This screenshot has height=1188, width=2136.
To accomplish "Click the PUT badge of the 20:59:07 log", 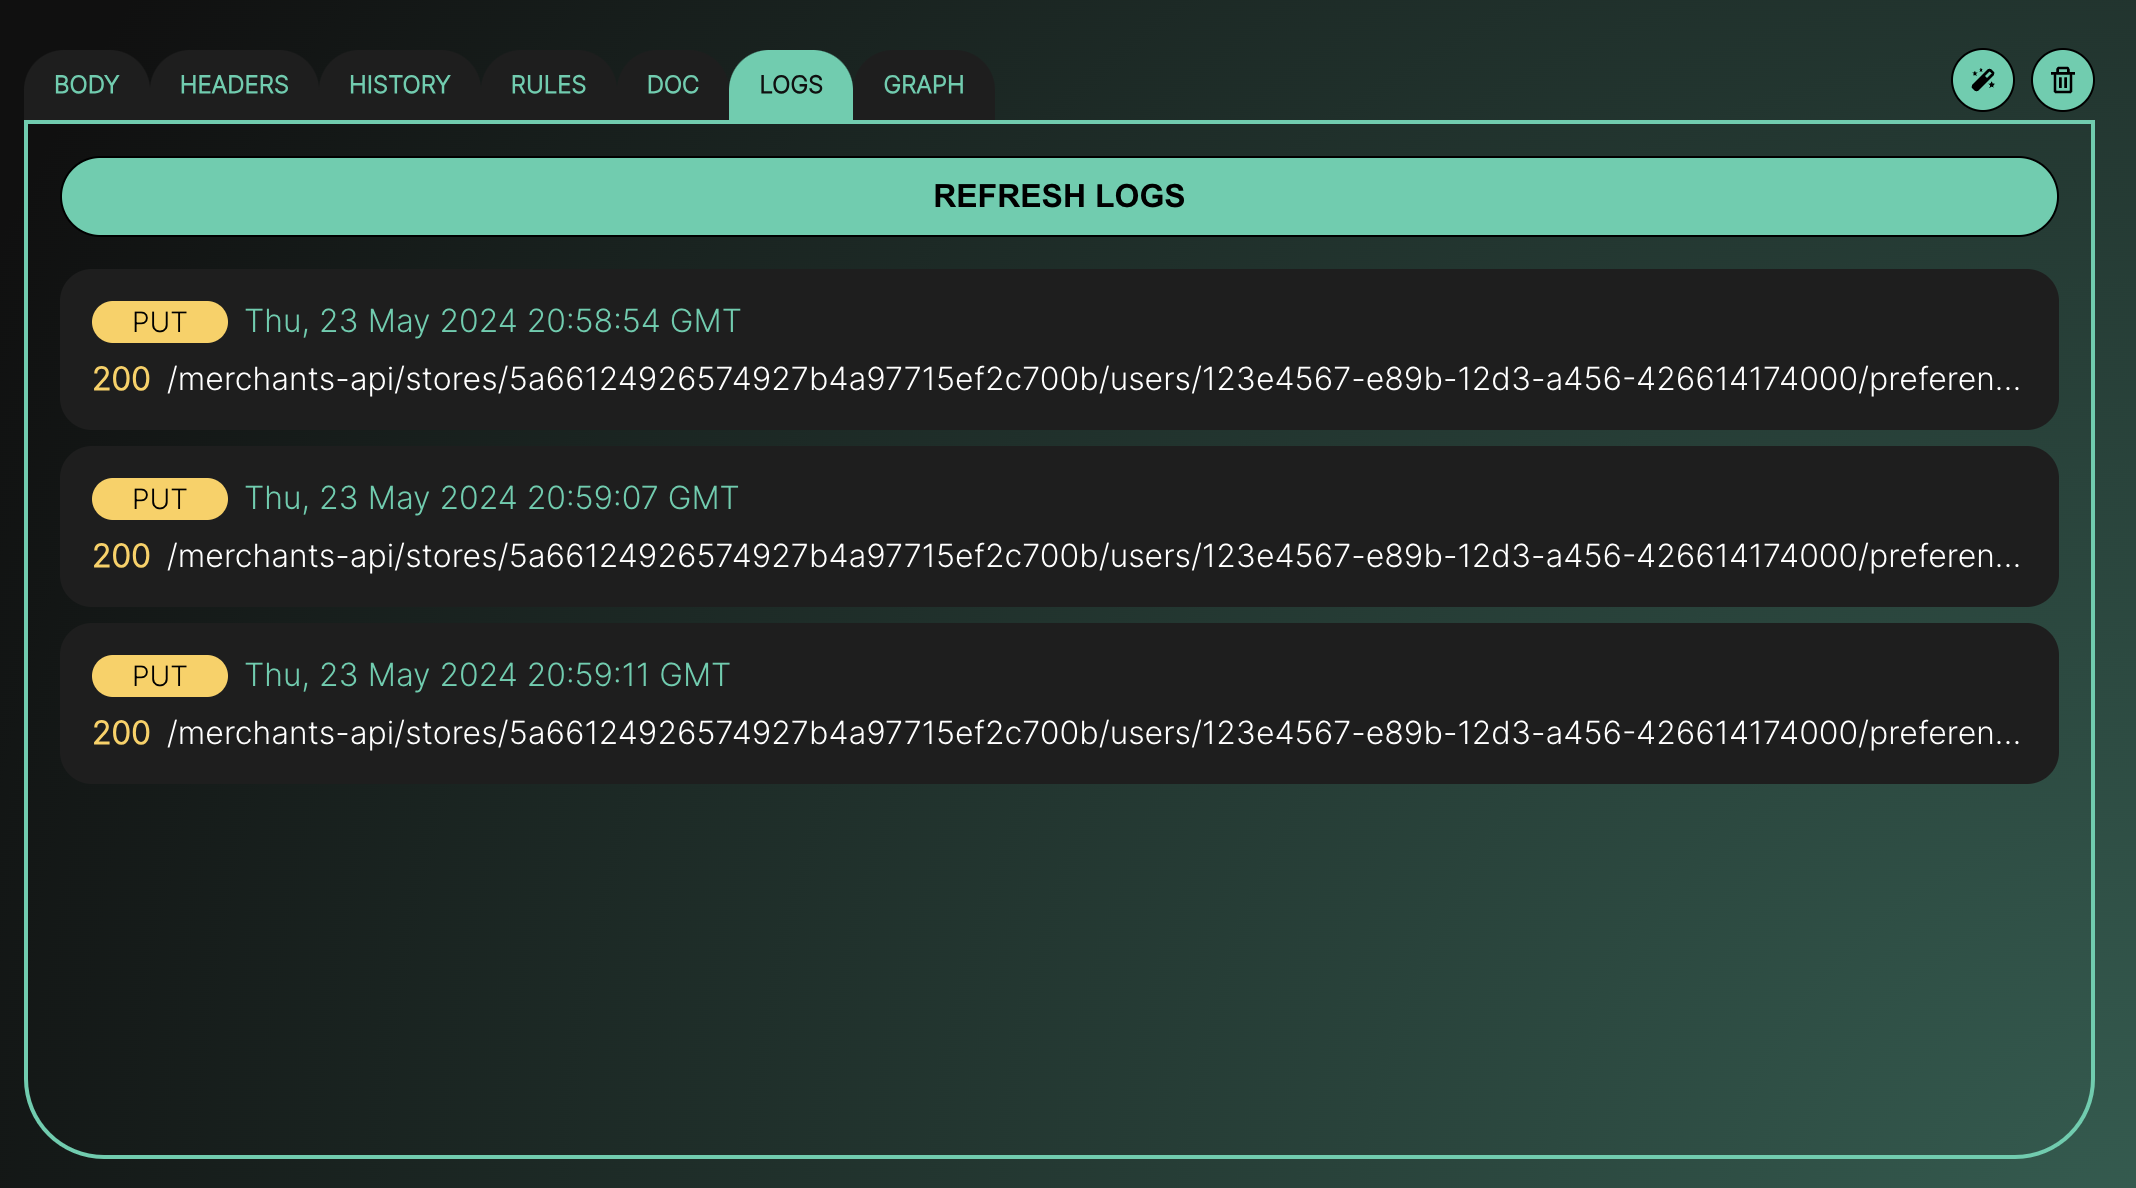I will 160,499.
